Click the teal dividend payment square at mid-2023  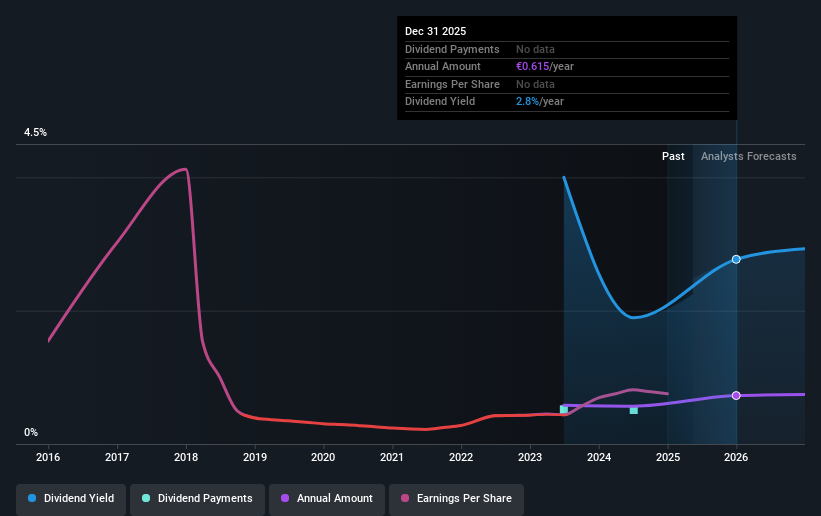[564, 410]
